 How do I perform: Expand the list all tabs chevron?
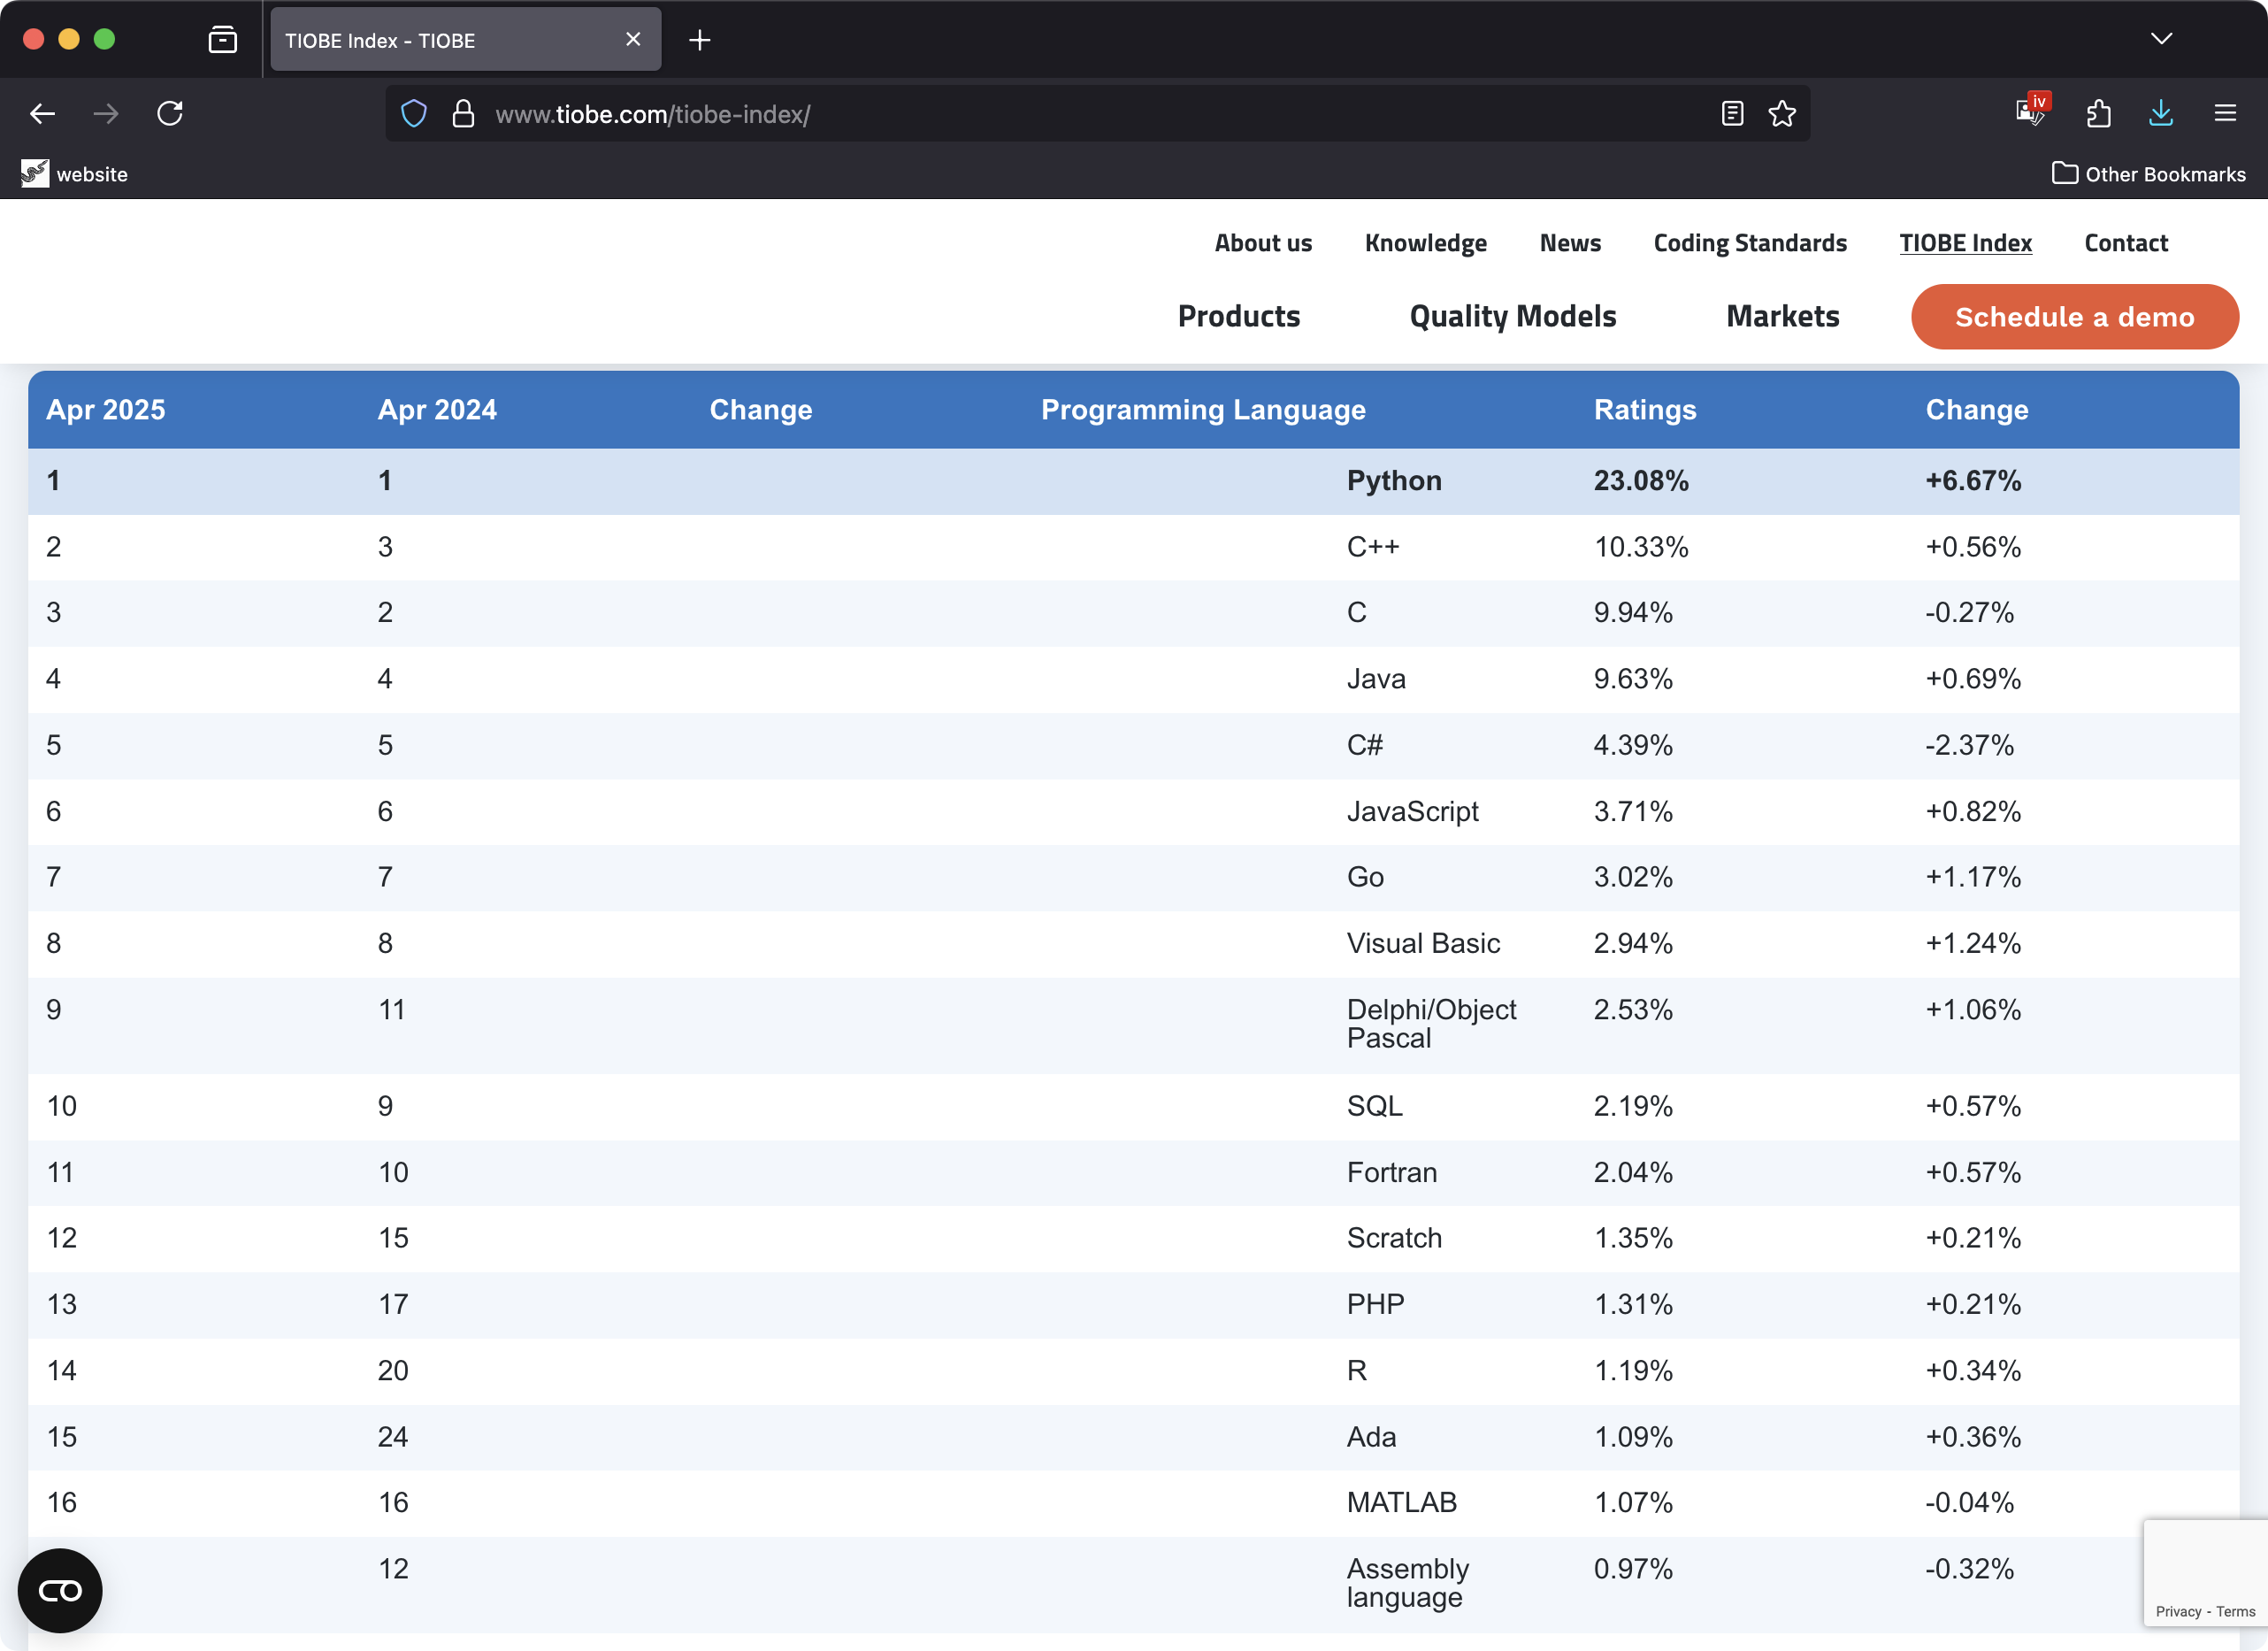pos(2161,40)
